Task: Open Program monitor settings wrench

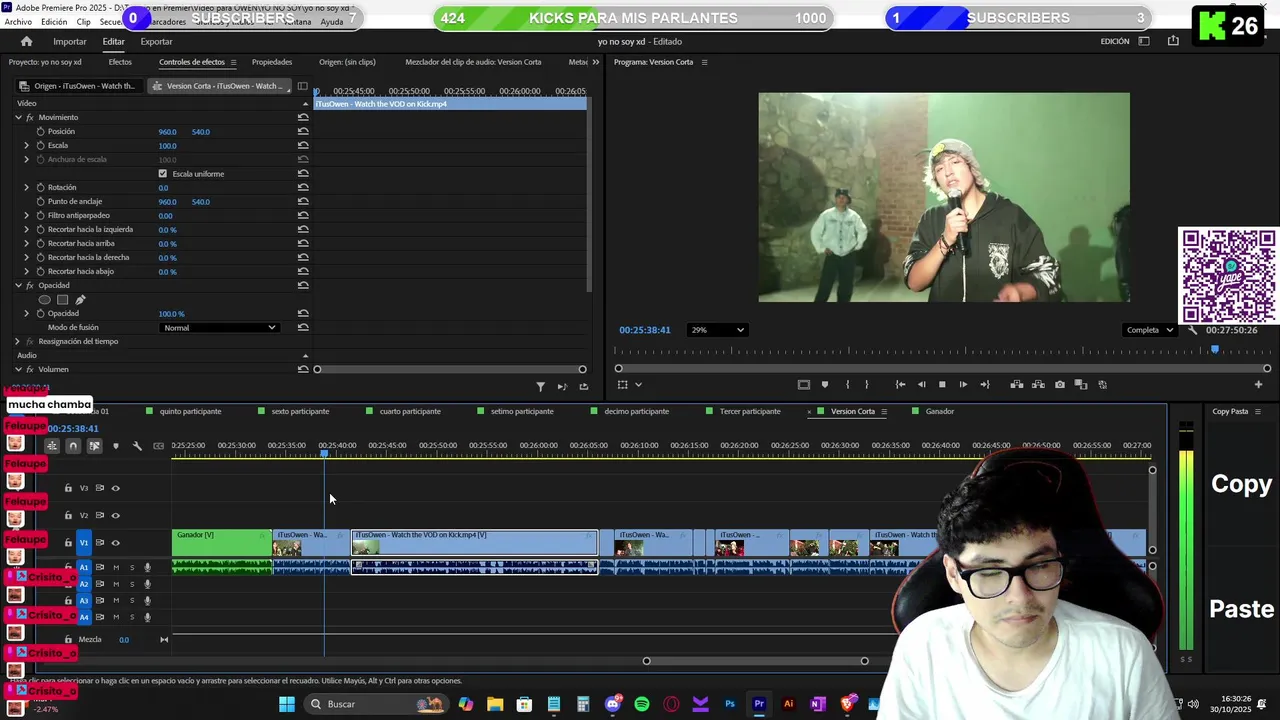Action: point(1192,330)
